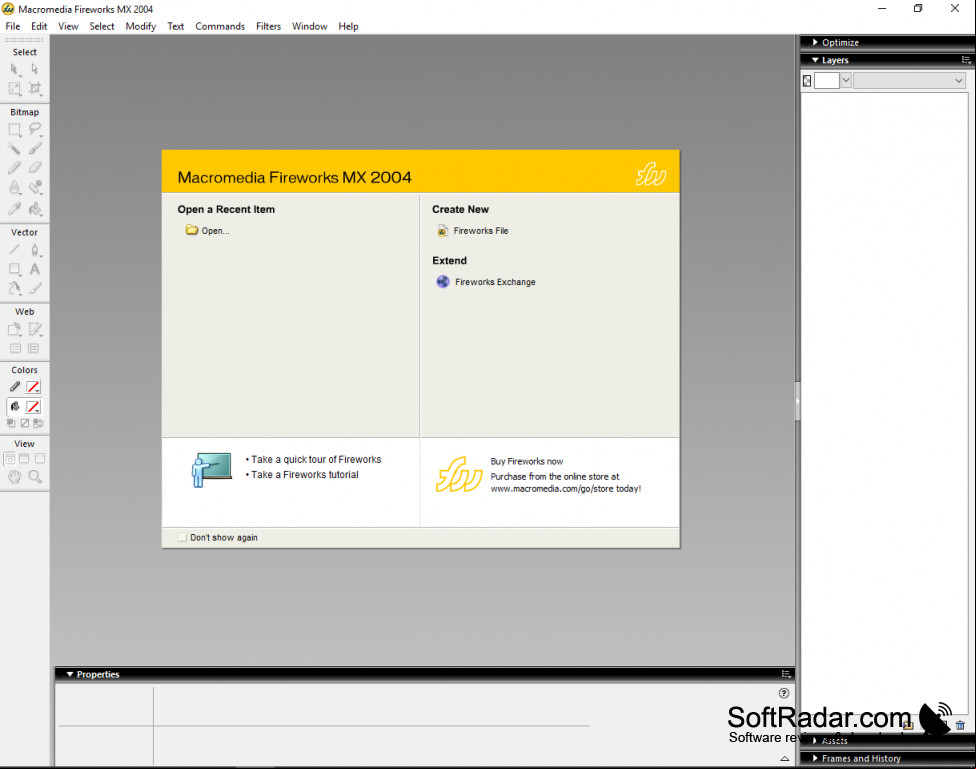This screenshot has width=976, height=769.
Task: Select the Blur tool
Action: [x=14, y=187]
